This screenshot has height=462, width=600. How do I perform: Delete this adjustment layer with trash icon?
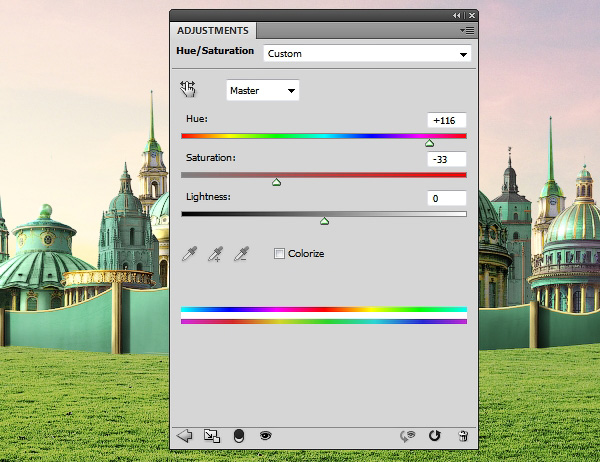pos(462,436)
